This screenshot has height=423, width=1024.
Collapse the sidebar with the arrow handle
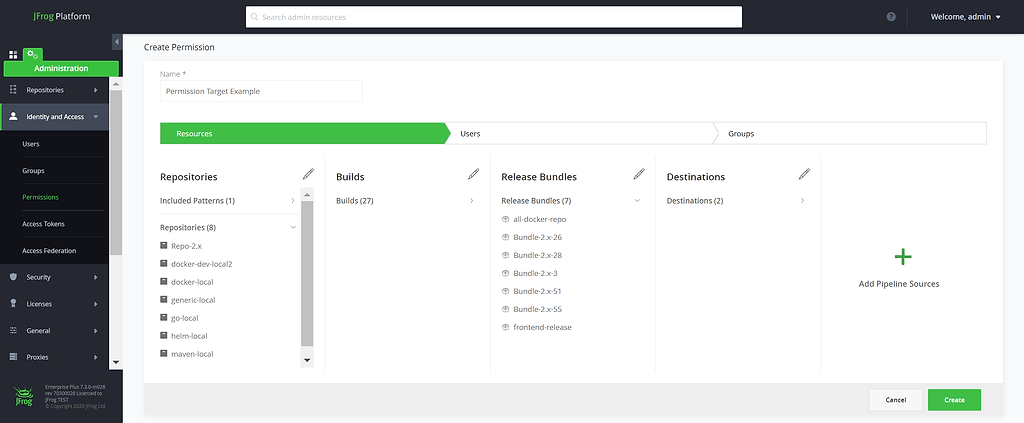pyautogui.click(x=117, y=42)
